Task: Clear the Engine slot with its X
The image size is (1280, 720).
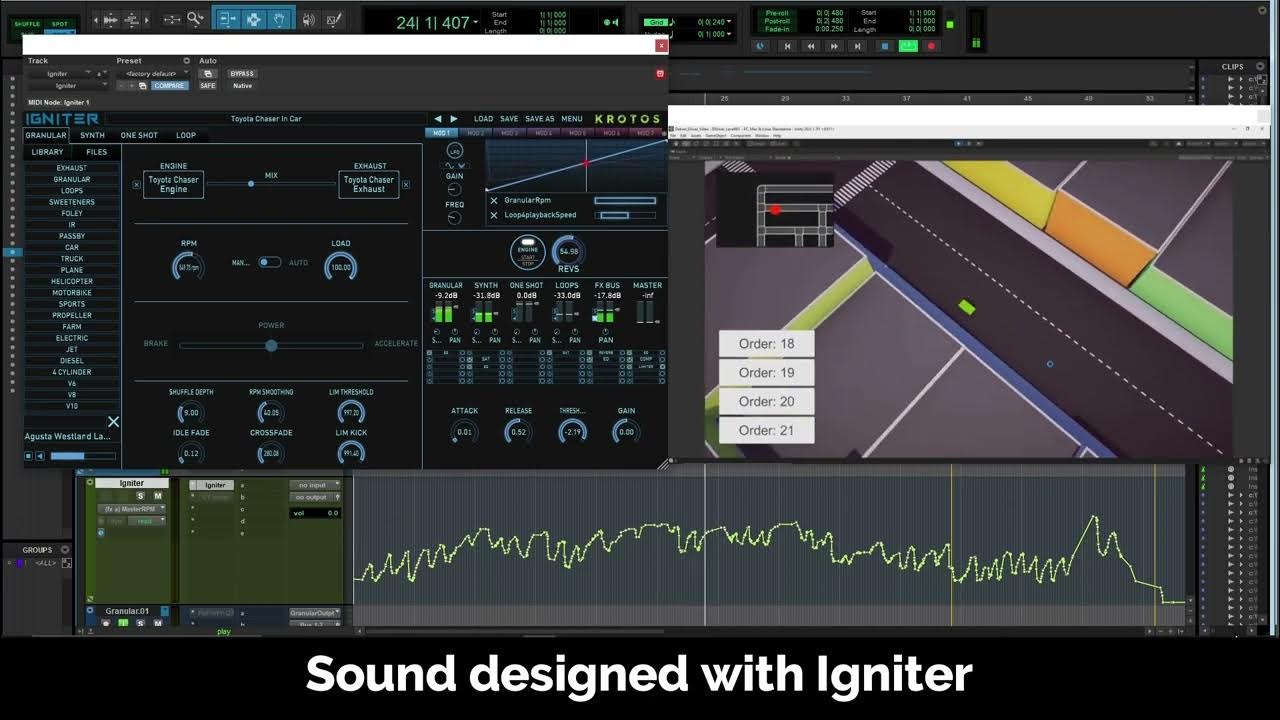Action: pos(137,185)
